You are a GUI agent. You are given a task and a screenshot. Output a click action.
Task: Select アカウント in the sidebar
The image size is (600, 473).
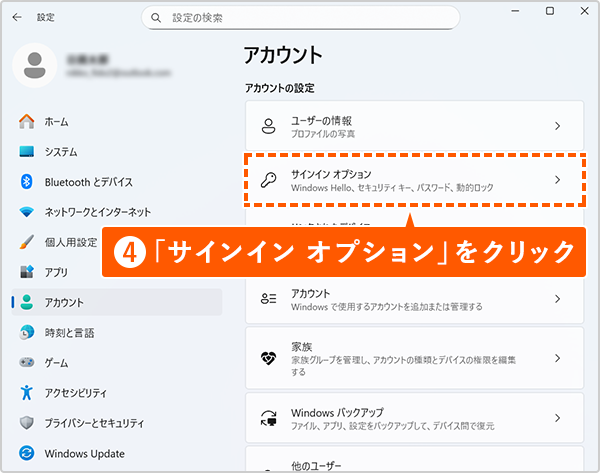(64, 302)
